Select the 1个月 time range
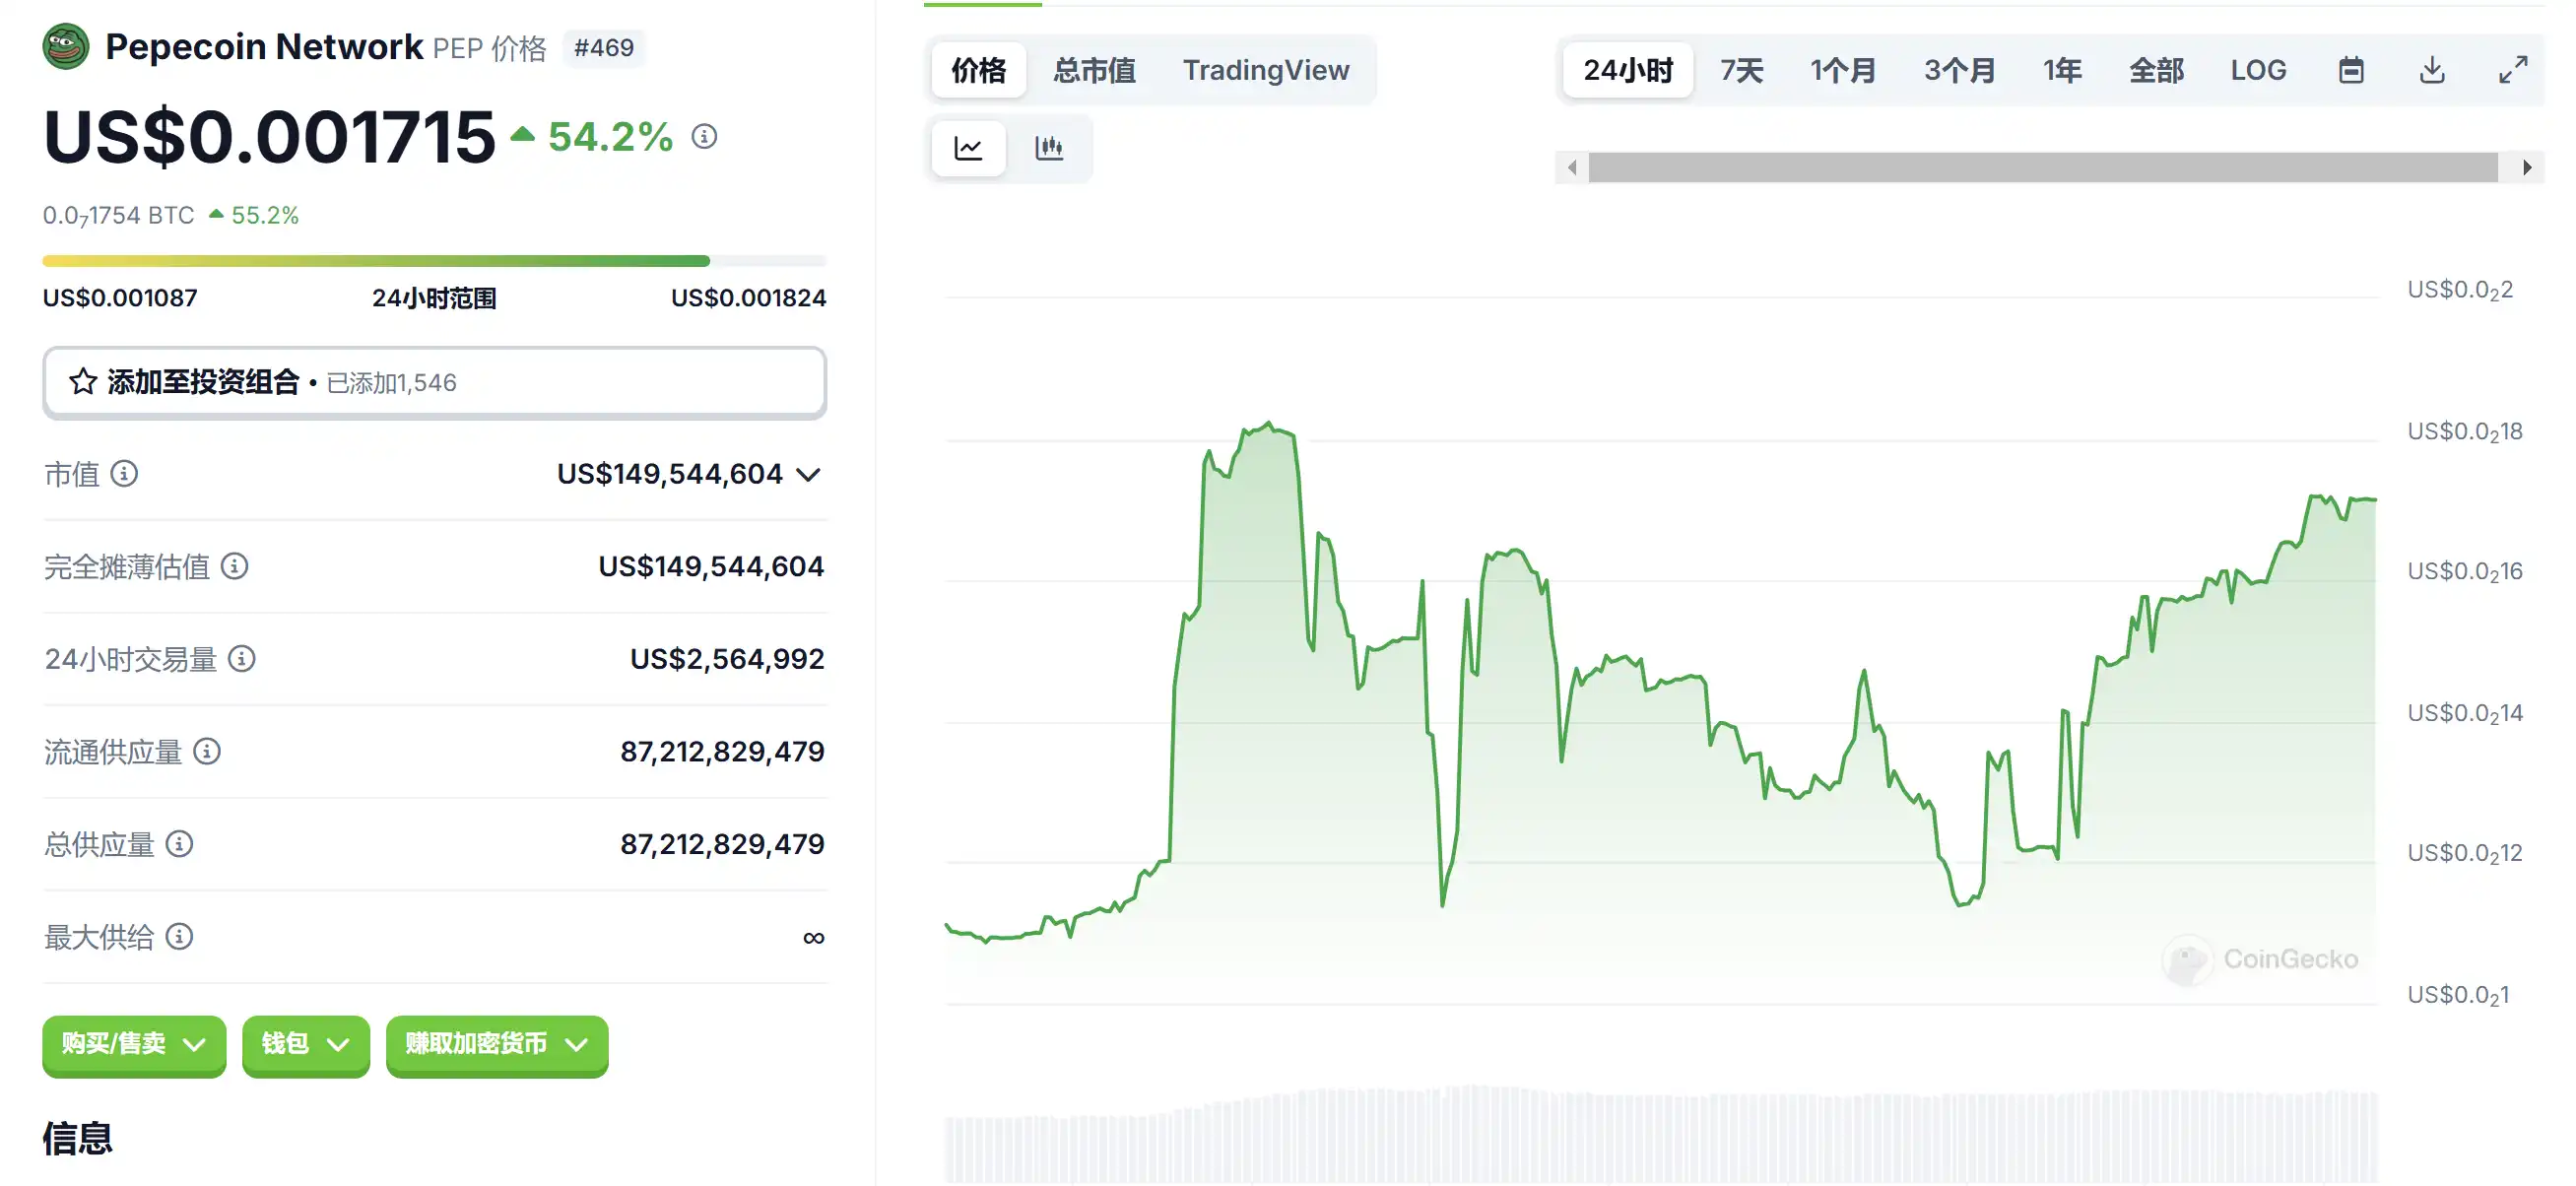The width and height of the screenshot is (2576, 1186). coord(1842,70)
